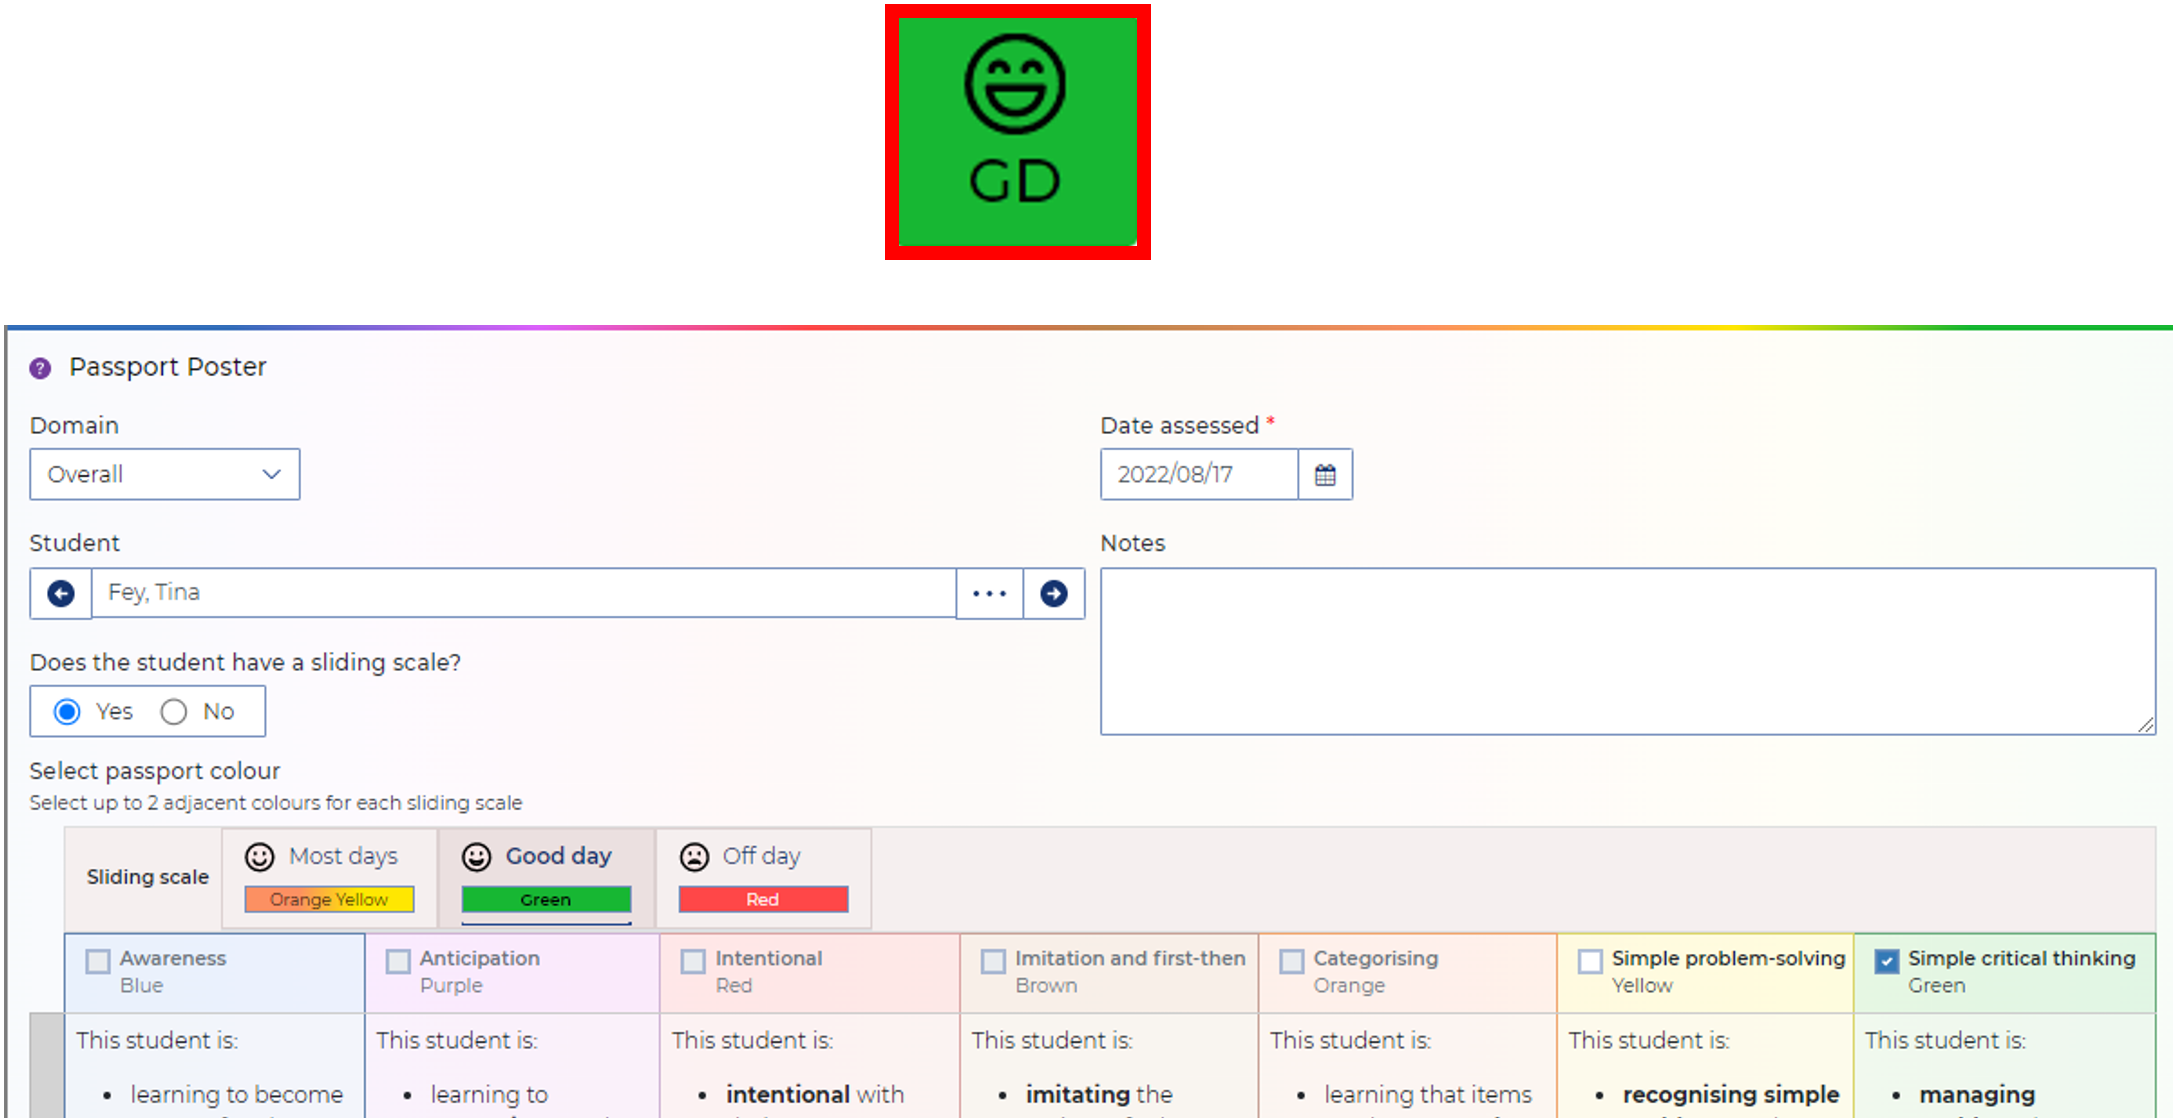Switch to the Off day tab
The width and height of the screenshot is (2183, 1118).
(761, 857)
